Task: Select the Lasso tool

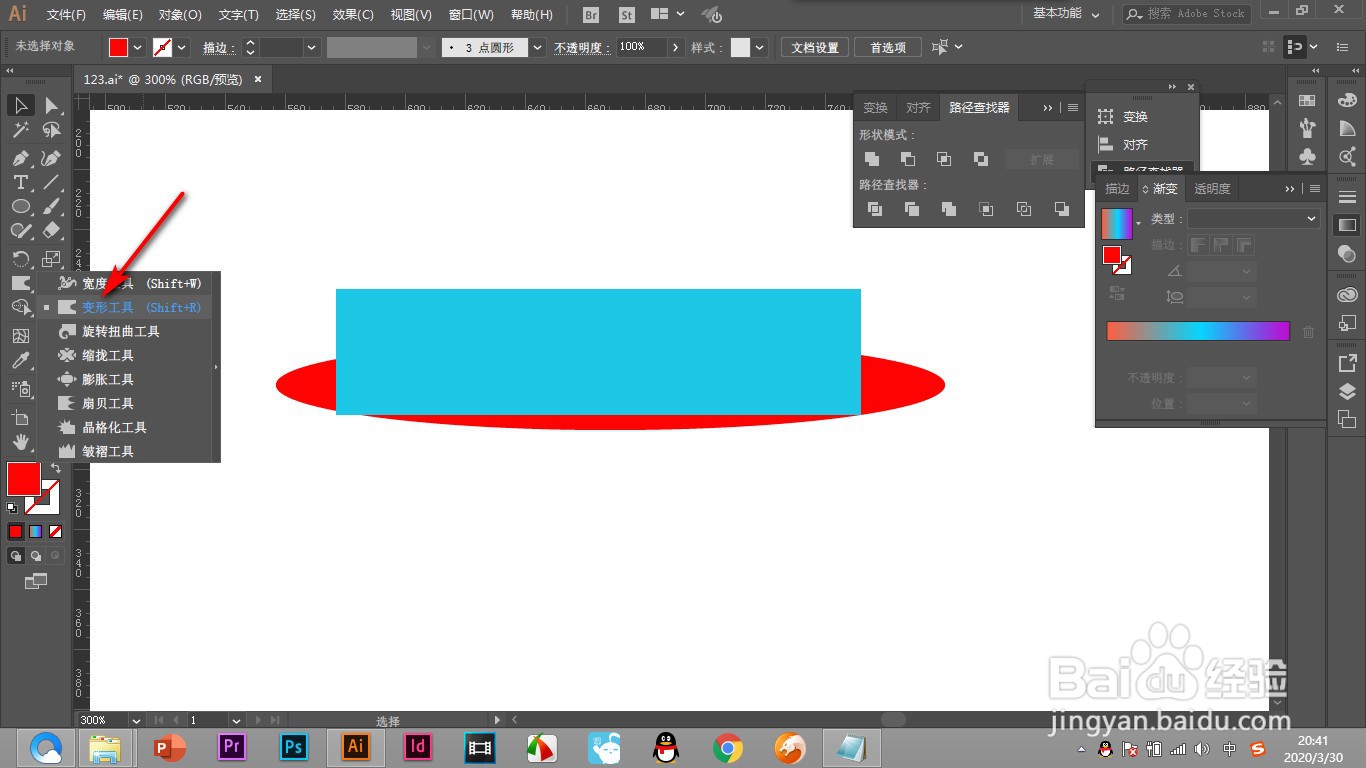Action: (52, 130)
